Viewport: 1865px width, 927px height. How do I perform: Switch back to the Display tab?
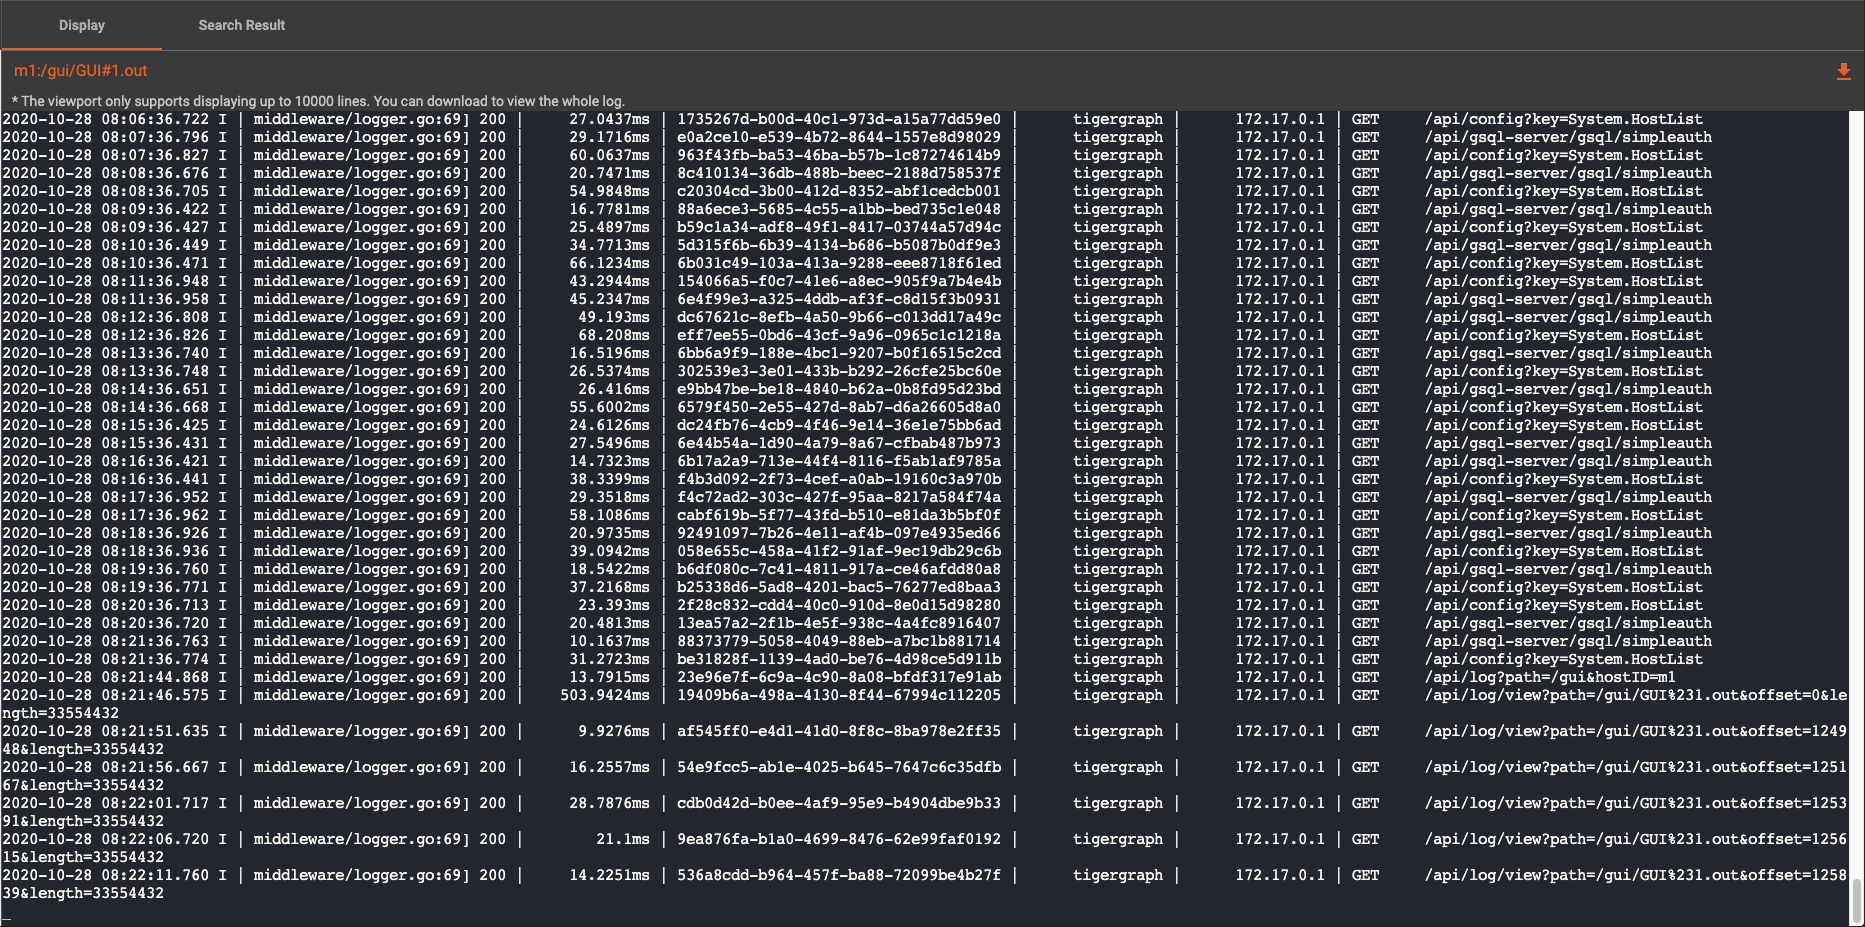click(x=81, y=25)
